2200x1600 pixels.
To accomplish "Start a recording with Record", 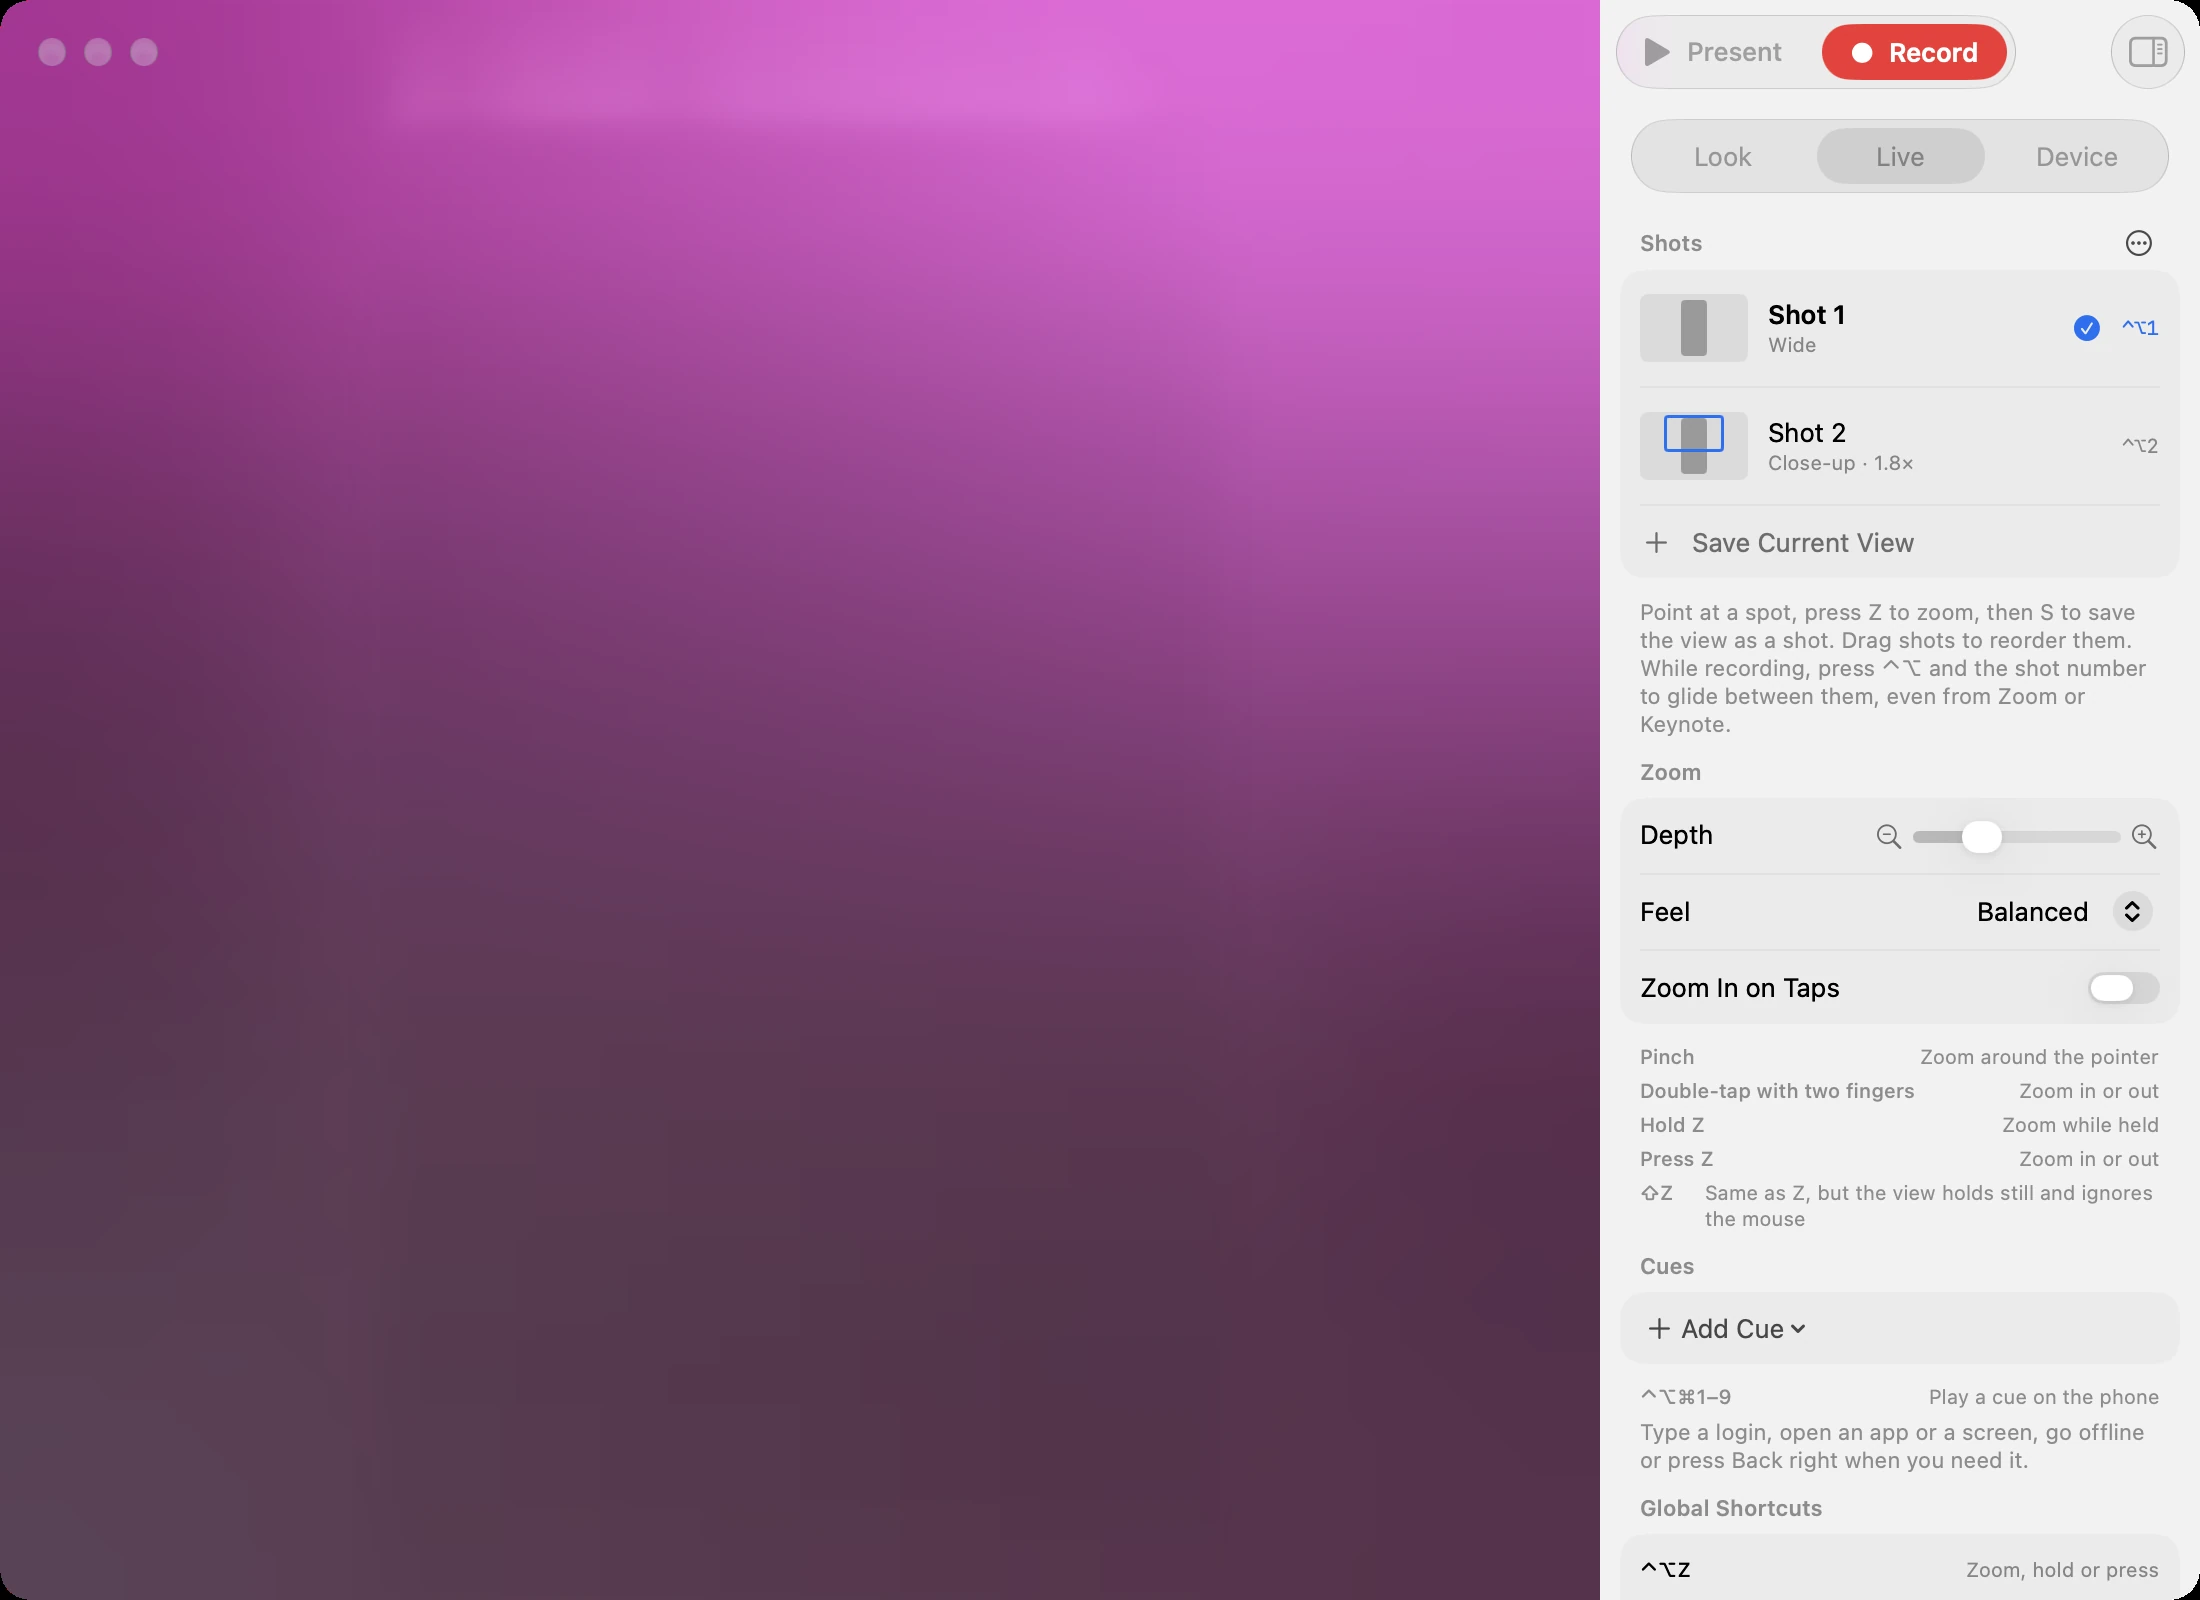I will click(x=1914, y=52).
